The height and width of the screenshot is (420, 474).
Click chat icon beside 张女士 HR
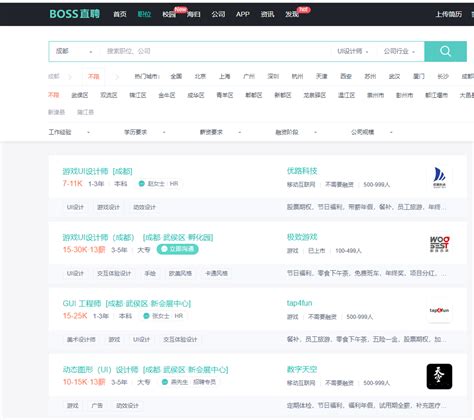click(146, 316)
